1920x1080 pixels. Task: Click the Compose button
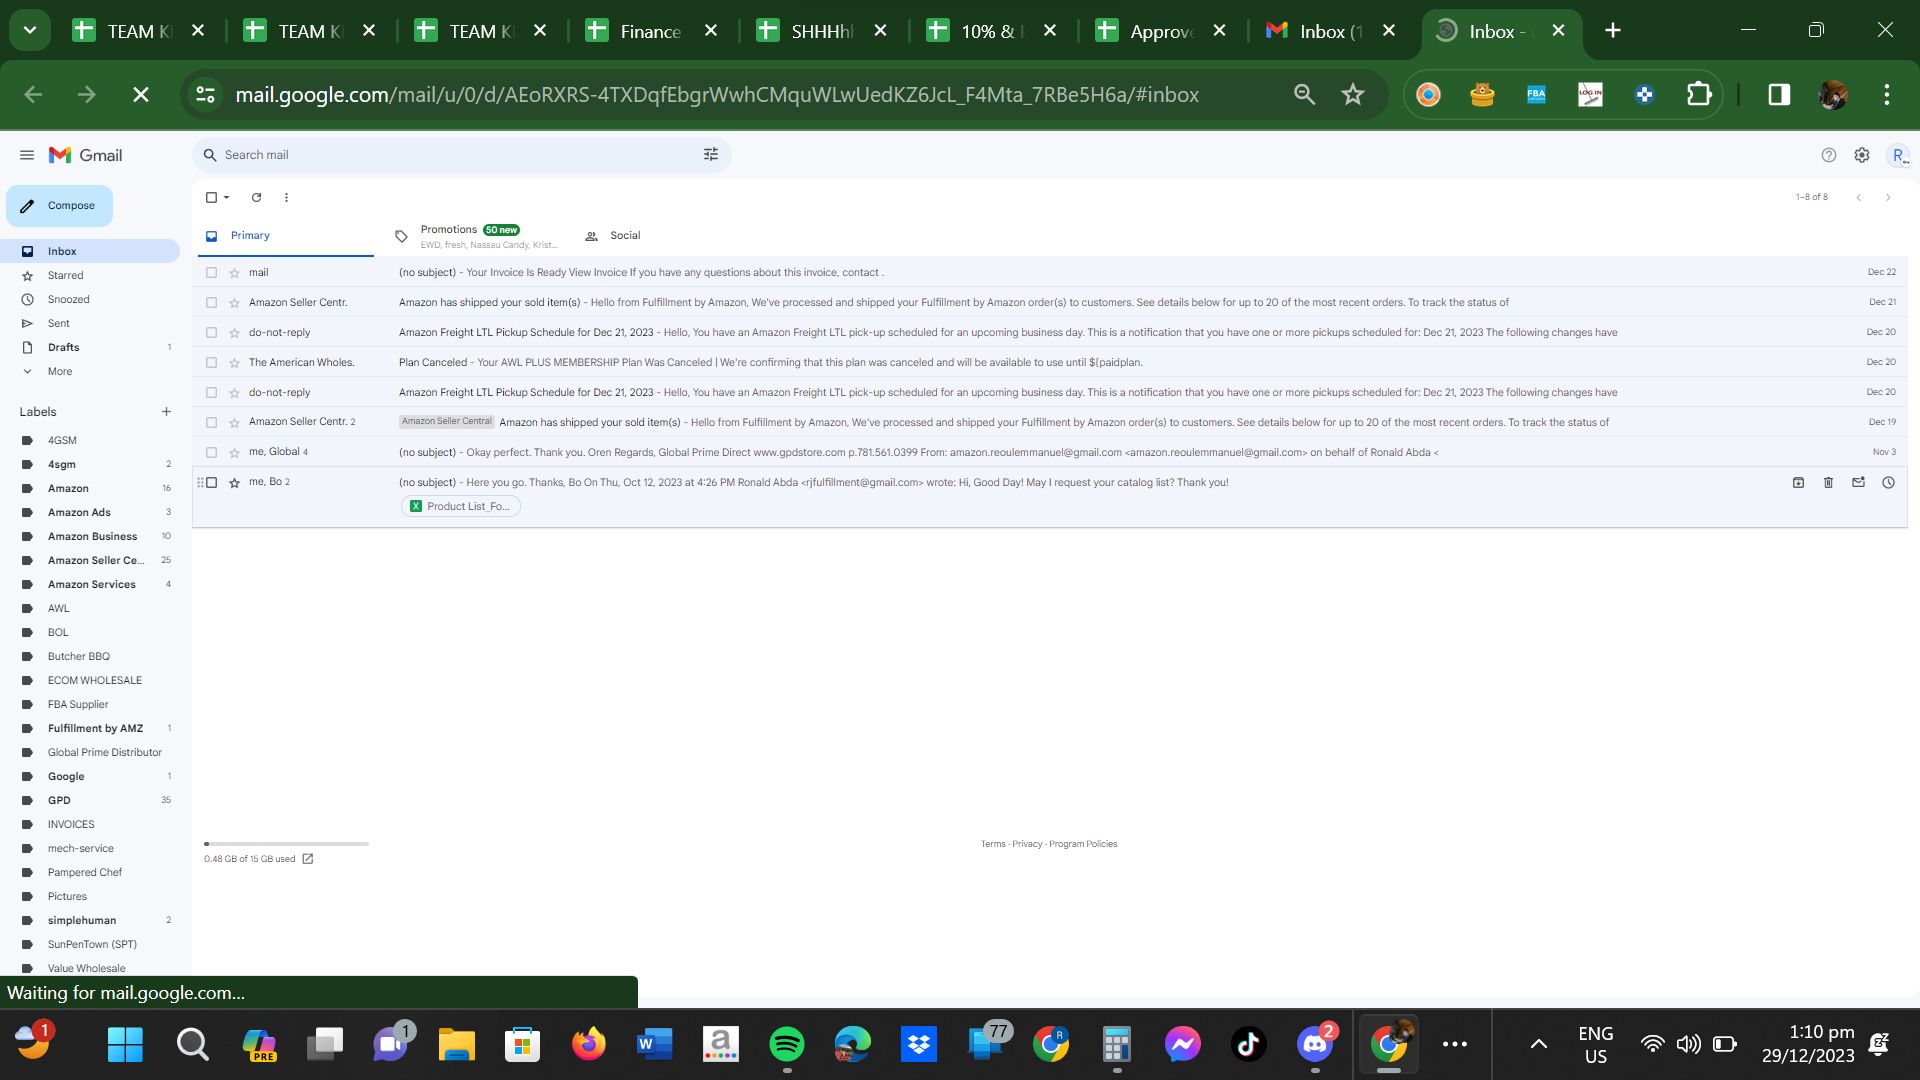coord(59,206)
